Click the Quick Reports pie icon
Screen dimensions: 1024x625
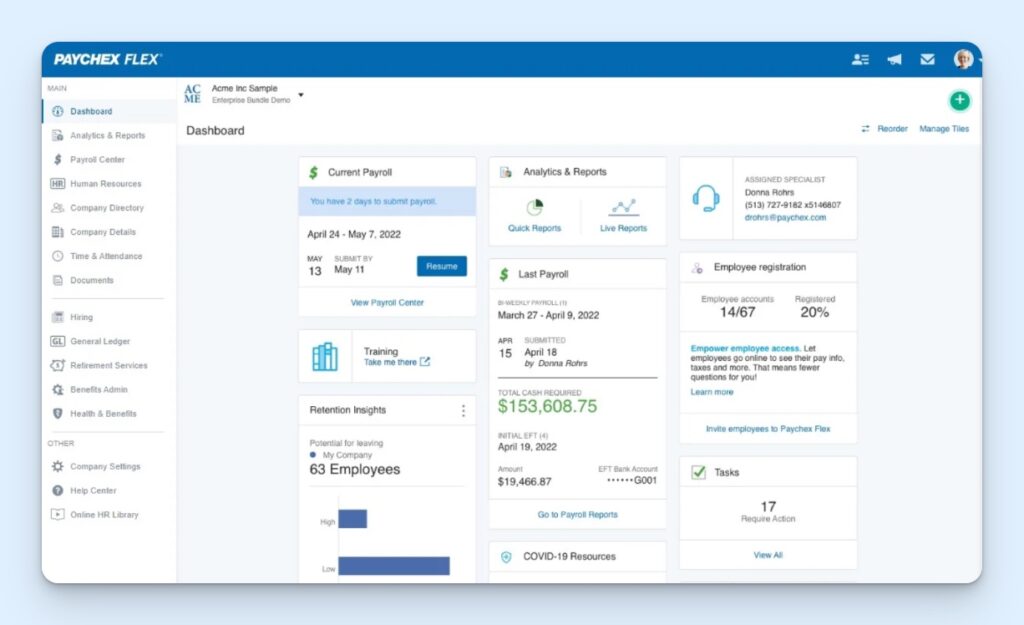(534, 208)
